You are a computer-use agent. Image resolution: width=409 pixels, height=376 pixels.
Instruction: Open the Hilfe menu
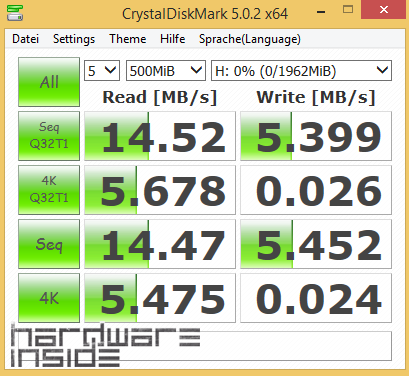(172, 39)
